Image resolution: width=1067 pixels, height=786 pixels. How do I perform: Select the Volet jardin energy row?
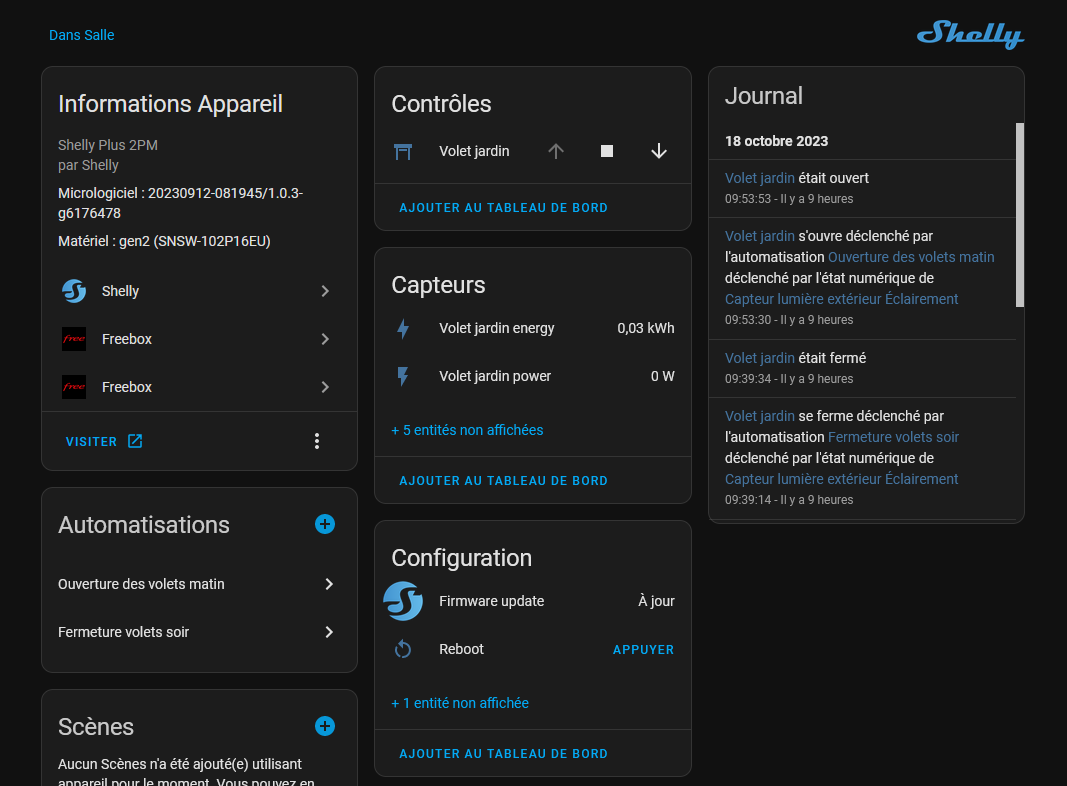coord(533,329)
